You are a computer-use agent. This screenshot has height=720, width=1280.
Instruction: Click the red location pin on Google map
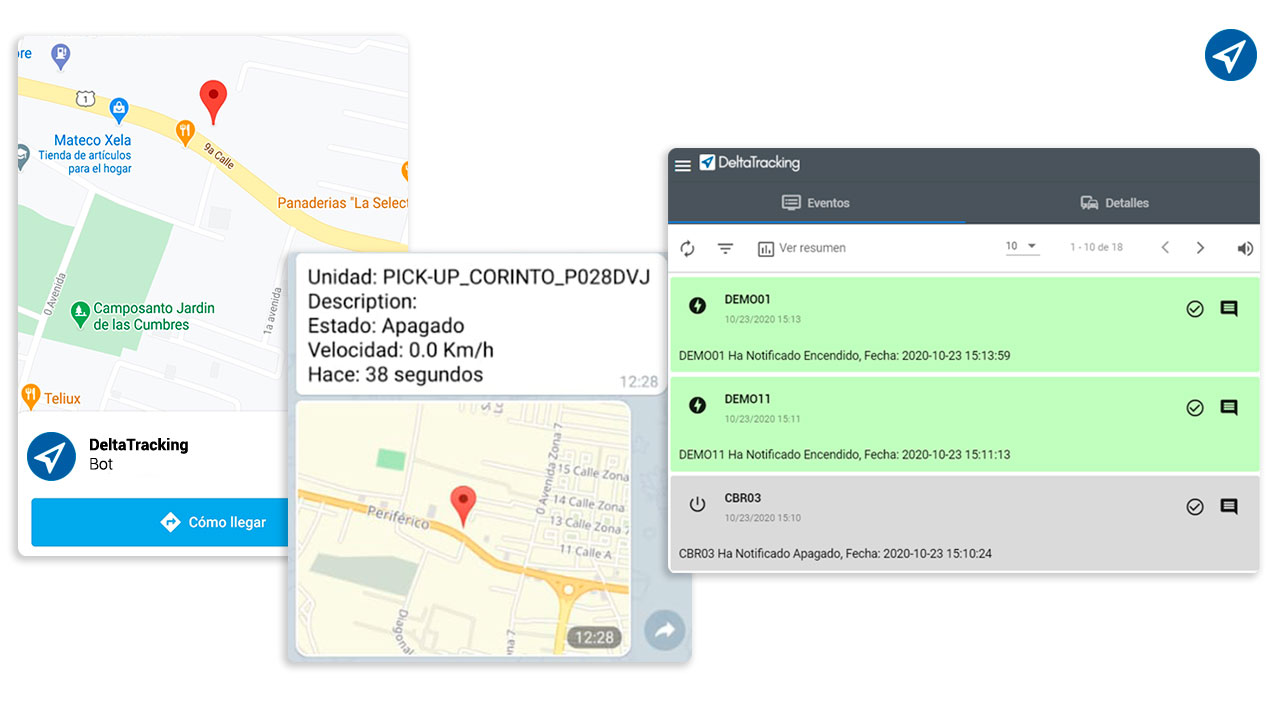(x=213, y=102)
